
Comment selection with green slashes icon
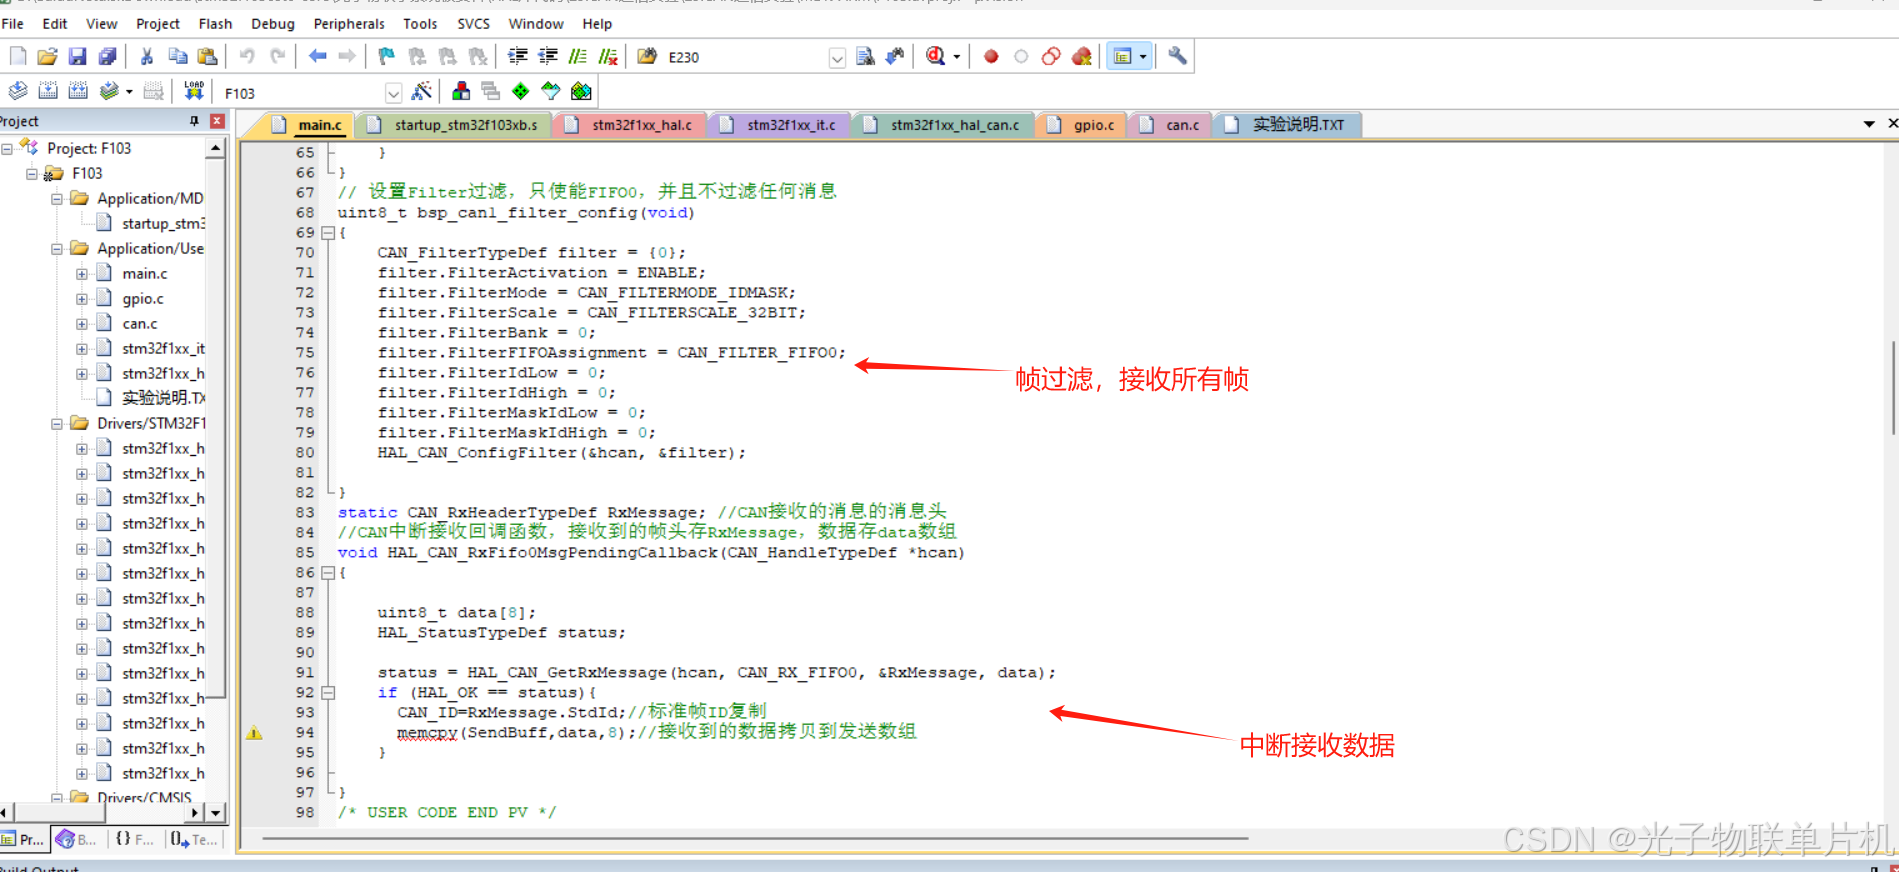pyautogui.click(x=578, y=56)
